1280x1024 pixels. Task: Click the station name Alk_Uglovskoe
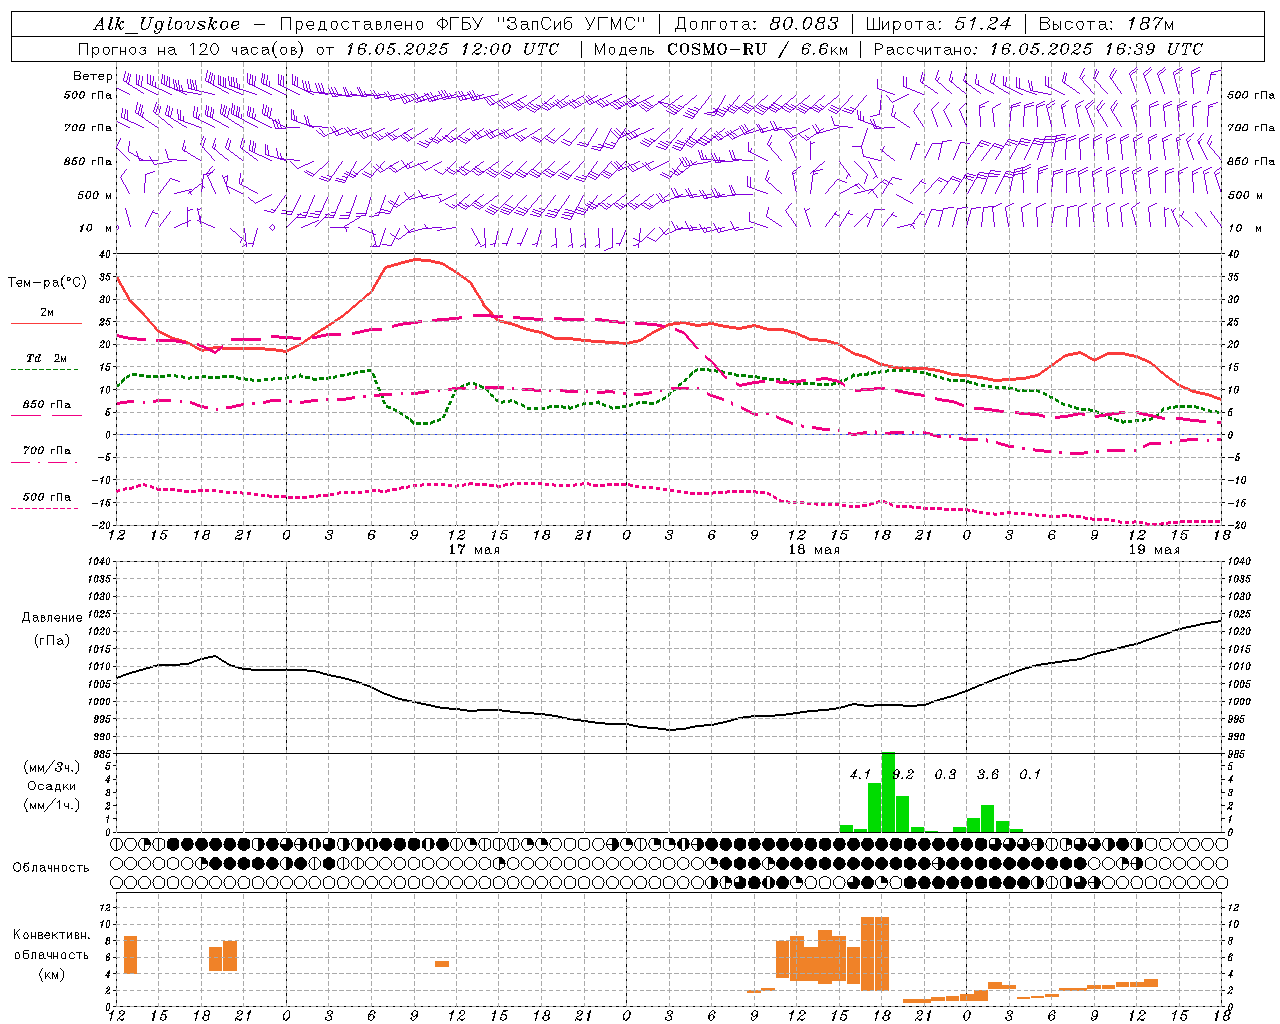[x=167, y=24]
